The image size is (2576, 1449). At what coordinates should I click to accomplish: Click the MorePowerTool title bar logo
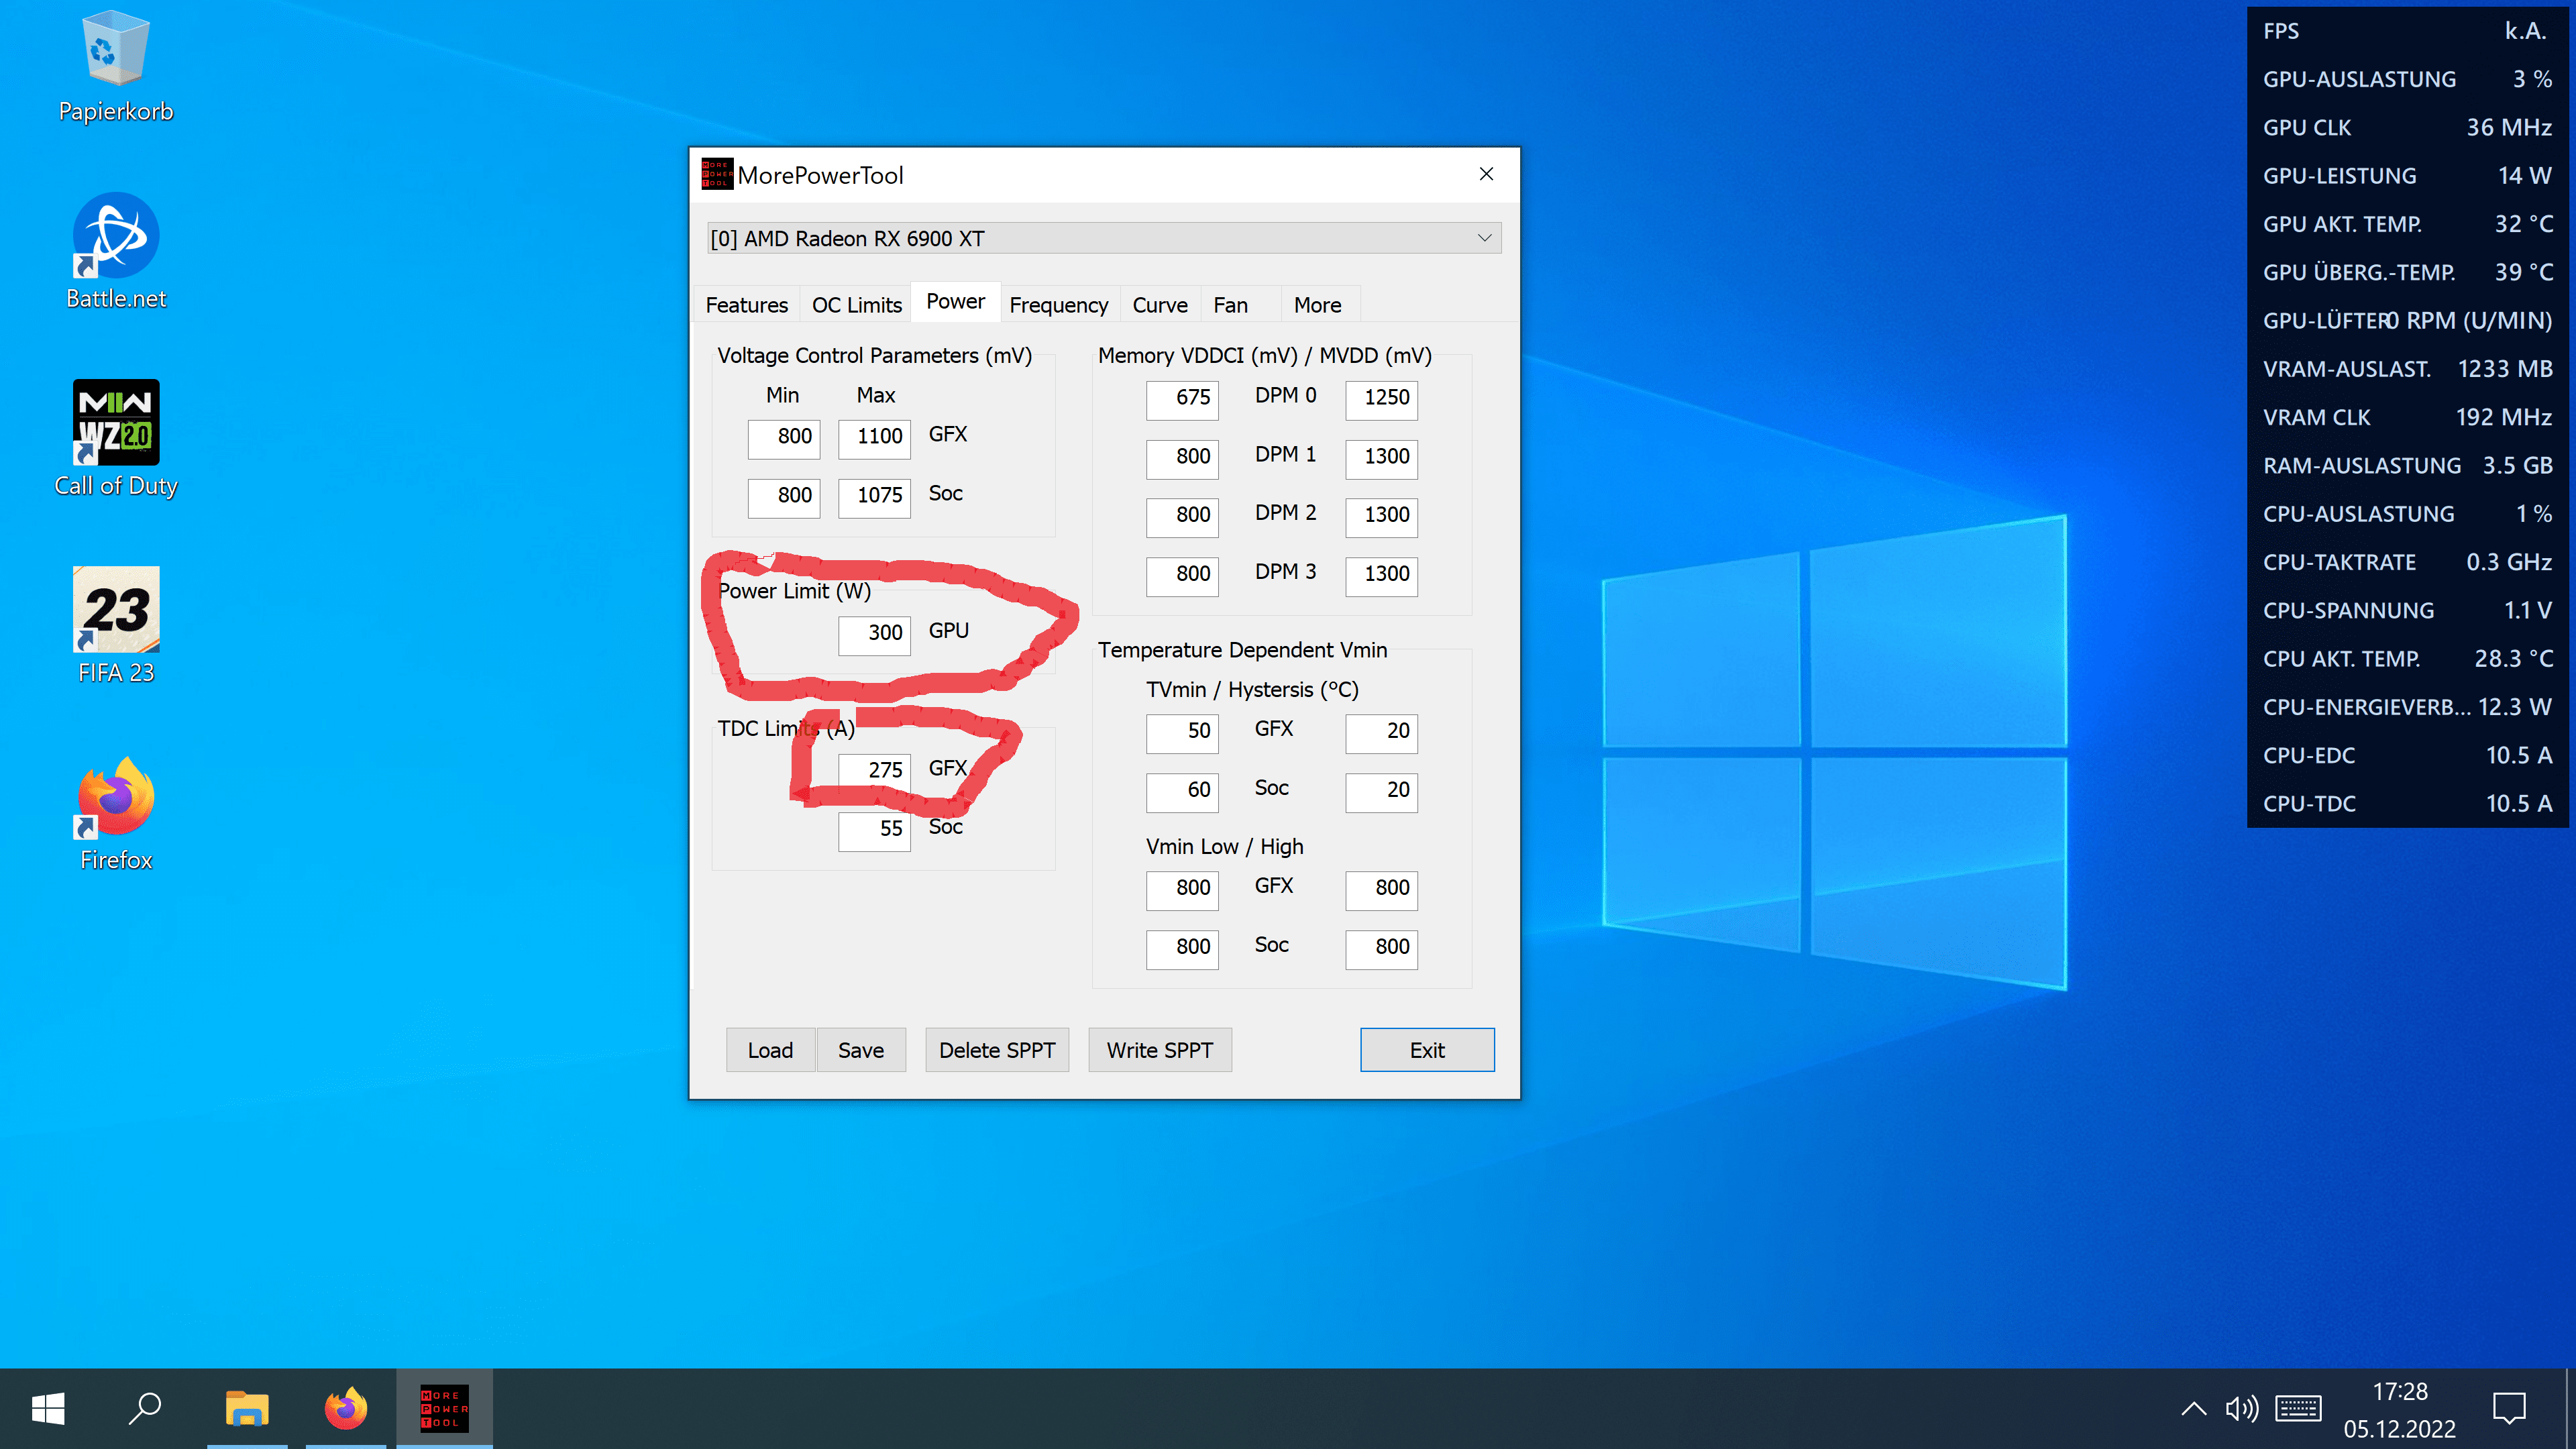tap(717, 174)
